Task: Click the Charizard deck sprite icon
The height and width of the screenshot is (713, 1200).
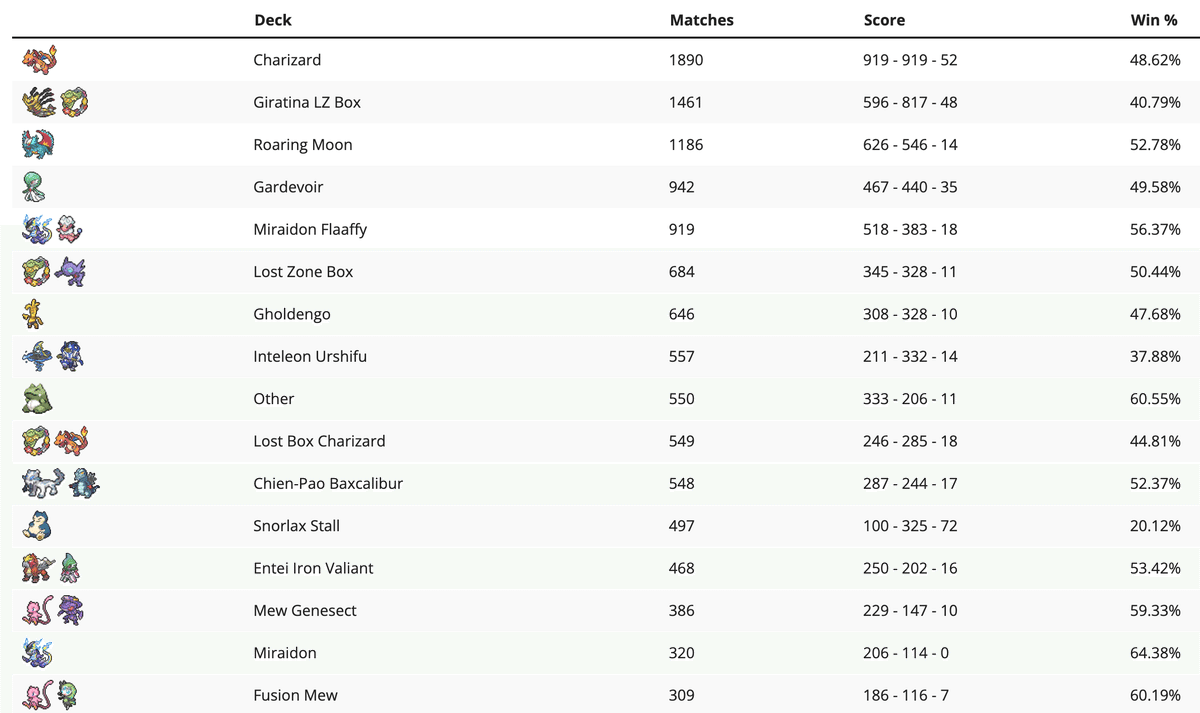Action: [x=40, y=60]
